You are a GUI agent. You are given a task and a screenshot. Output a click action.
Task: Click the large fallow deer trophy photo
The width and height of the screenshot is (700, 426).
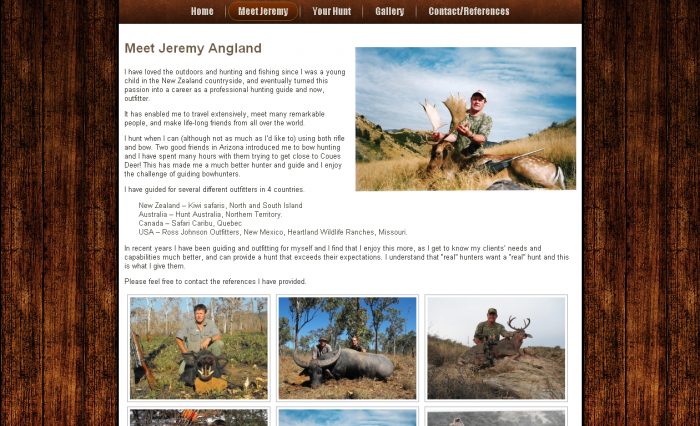pos(466,119)
